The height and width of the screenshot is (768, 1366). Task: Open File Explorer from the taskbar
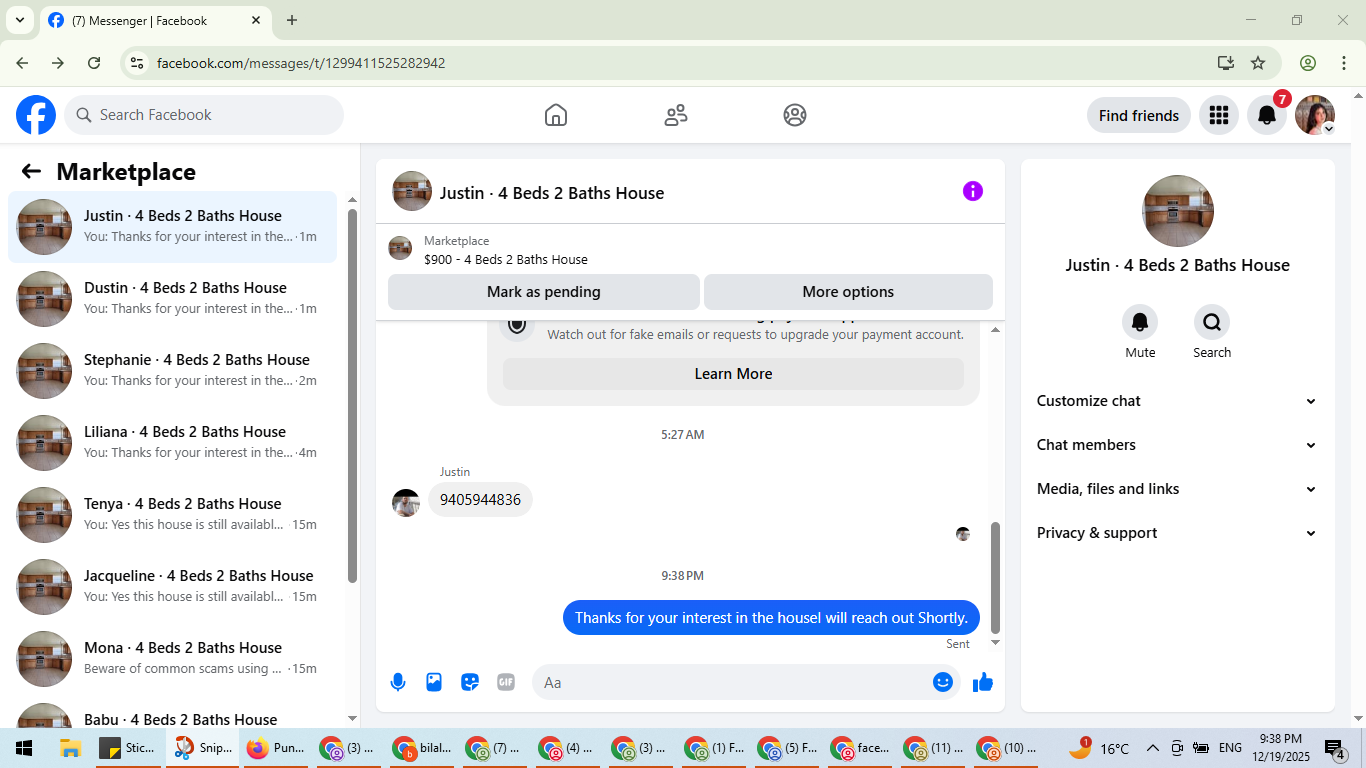point(70,748)
